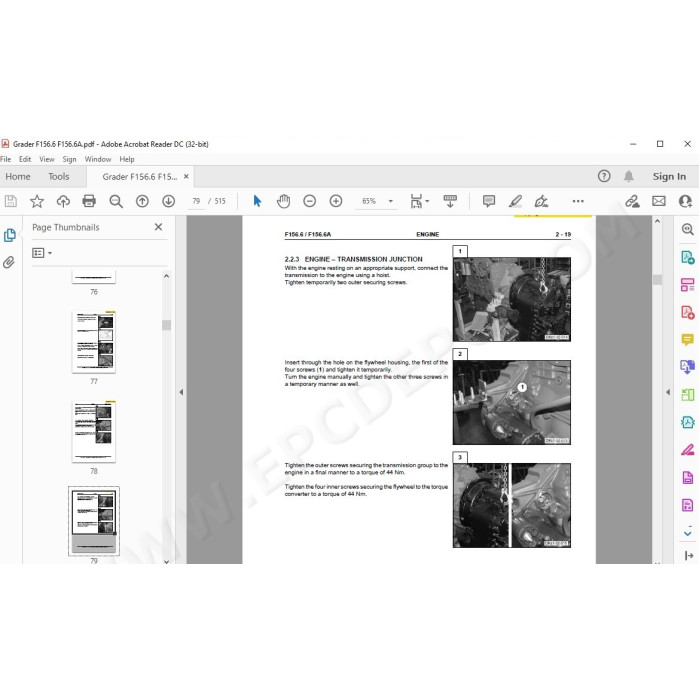The image size is (700, 700).
Task: Select page 79 thumbnail
Action: click(x=94, y=521)
